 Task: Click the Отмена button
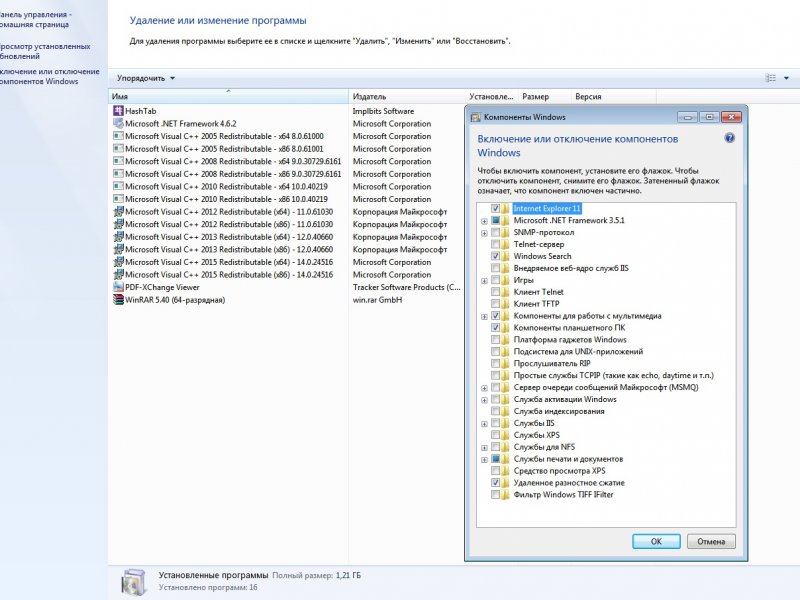711,541
